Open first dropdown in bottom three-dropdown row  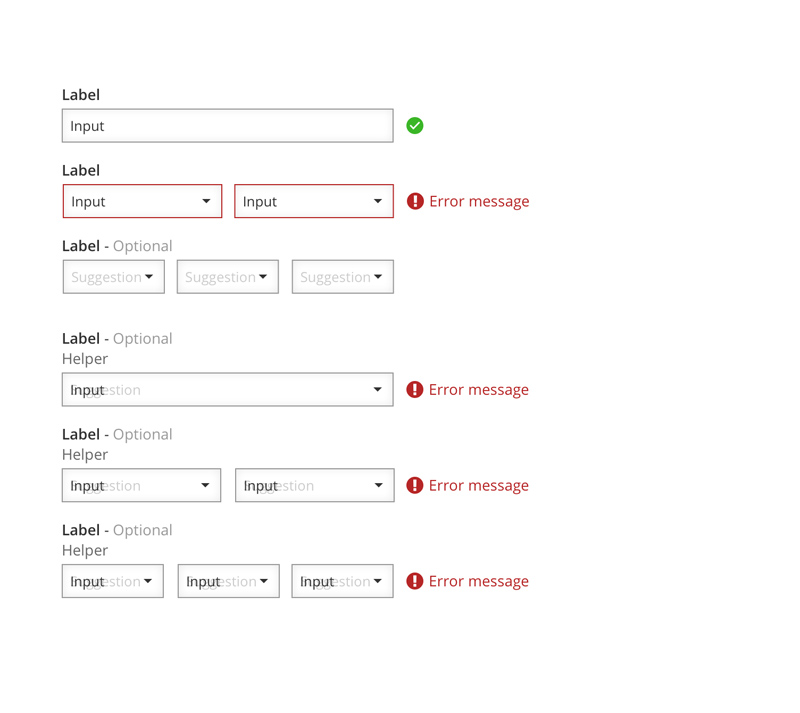point(113,581)
